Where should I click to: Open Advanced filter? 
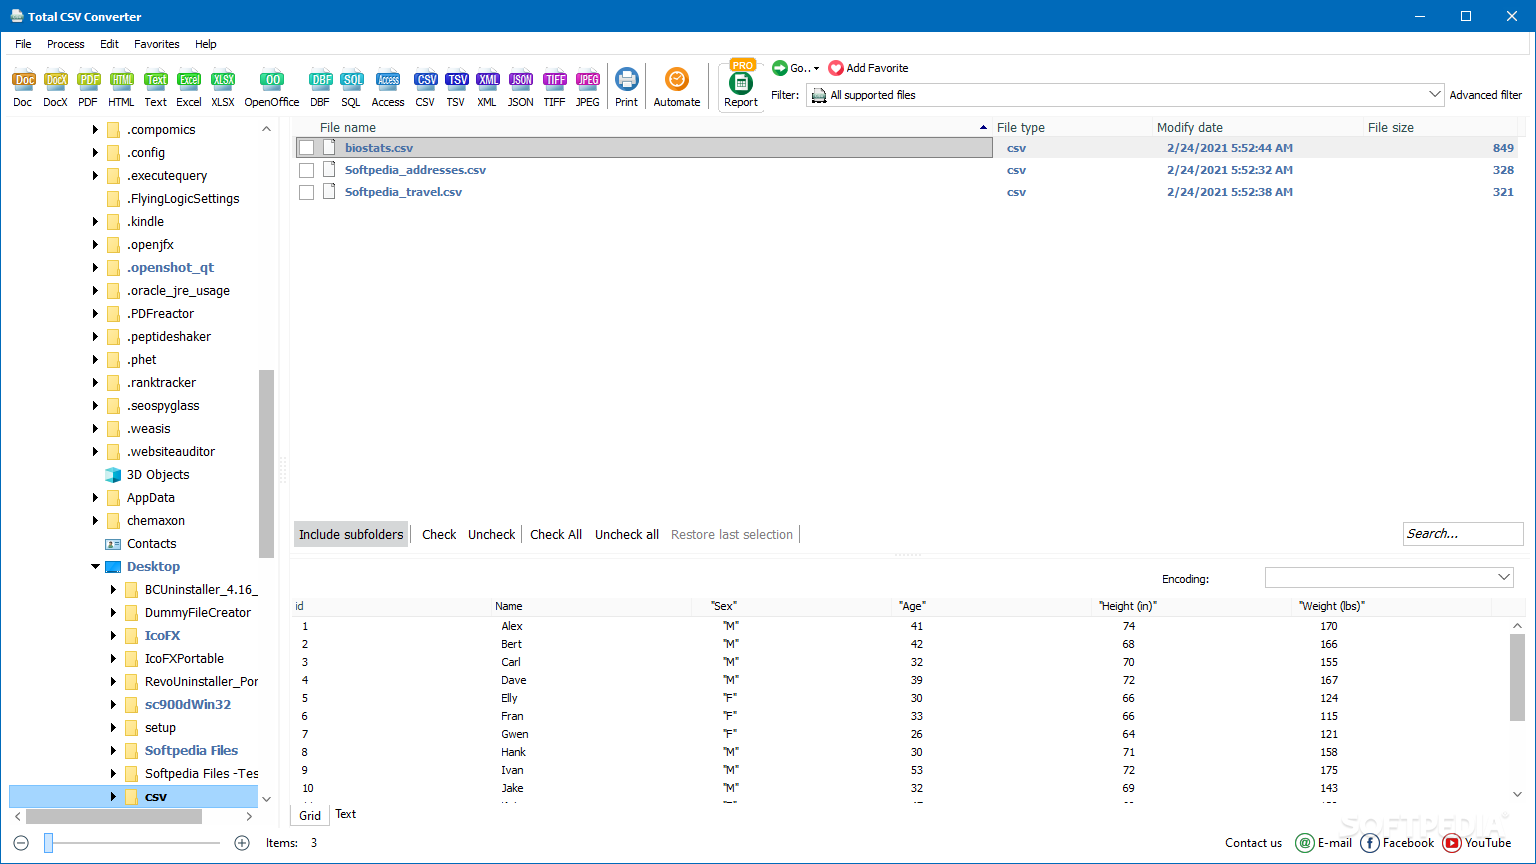click(x=1486, y=95)
